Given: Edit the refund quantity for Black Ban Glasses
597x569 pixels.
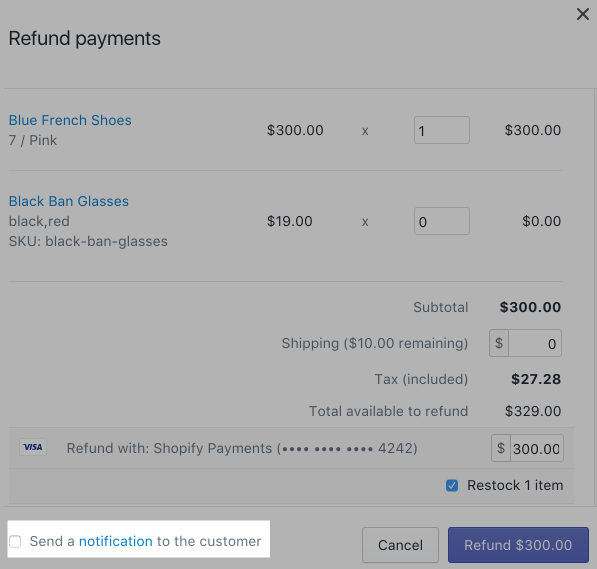Looking at the screenshot, I should pos(442,221).
